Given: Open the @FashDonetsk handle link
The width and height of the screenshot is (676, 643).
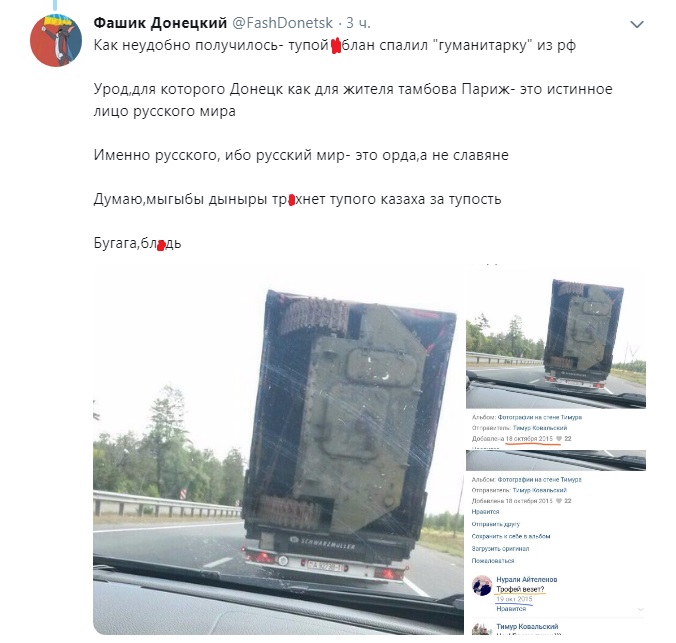Looking at the screenshot, I should tap(282, 23).
